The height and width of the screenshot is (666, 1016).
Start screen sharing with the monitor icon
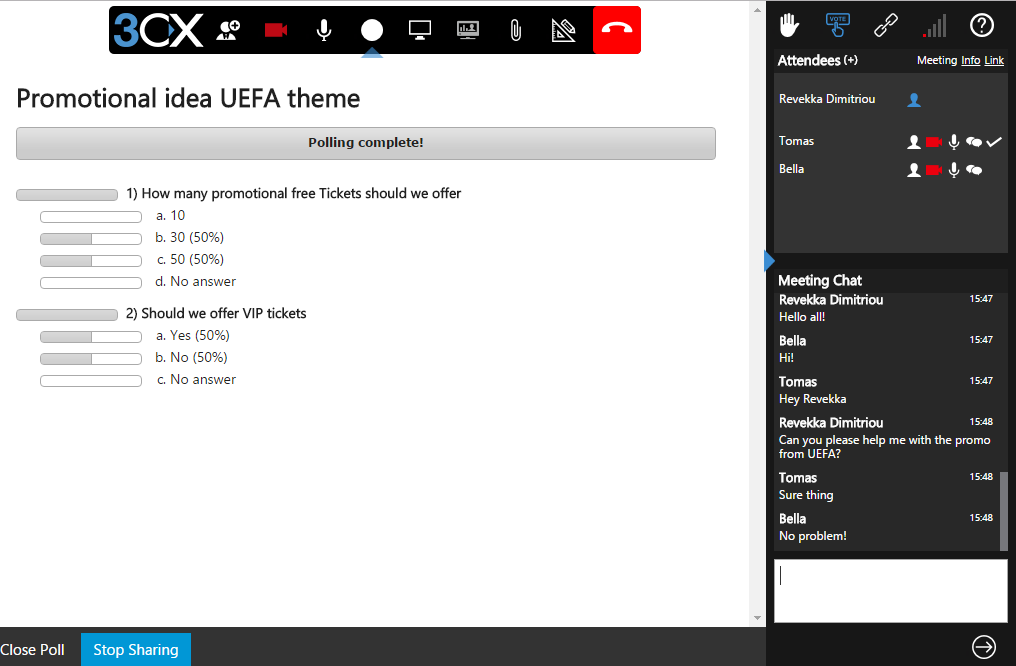click(x=420, y=30)
